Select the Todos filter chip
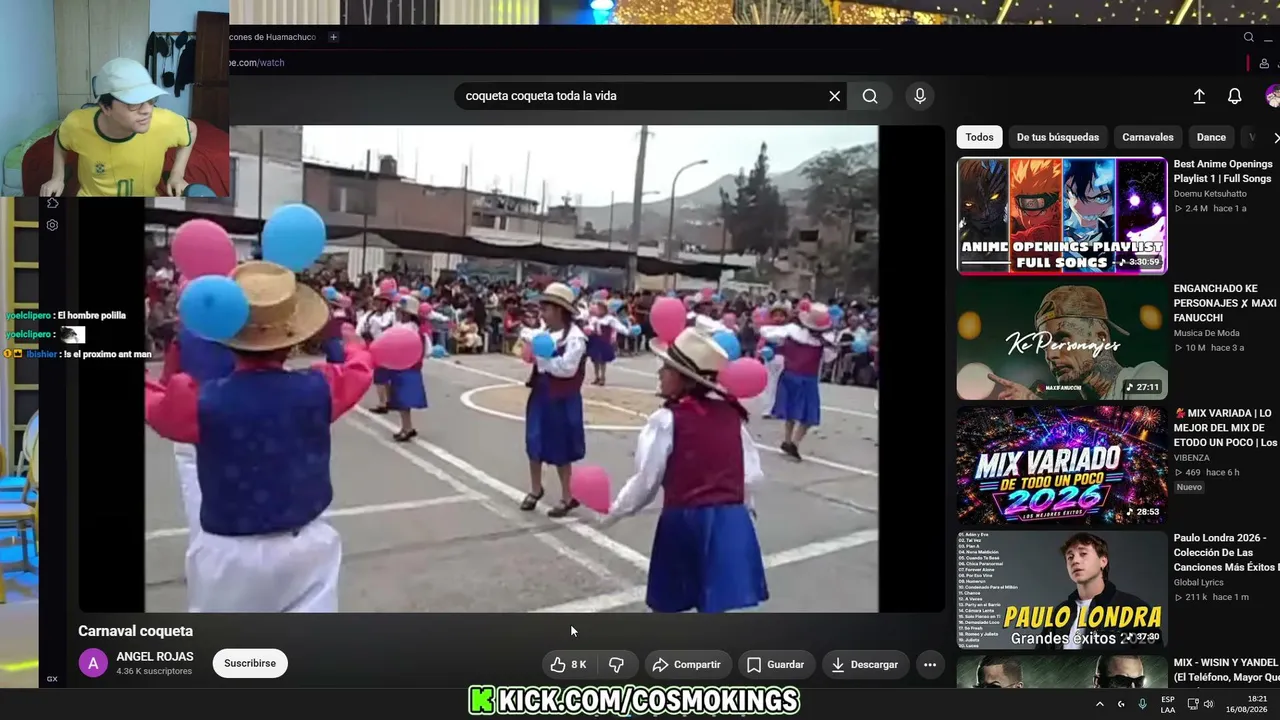The width and height of the screenshot is (1280, 720). pos(980,137)
